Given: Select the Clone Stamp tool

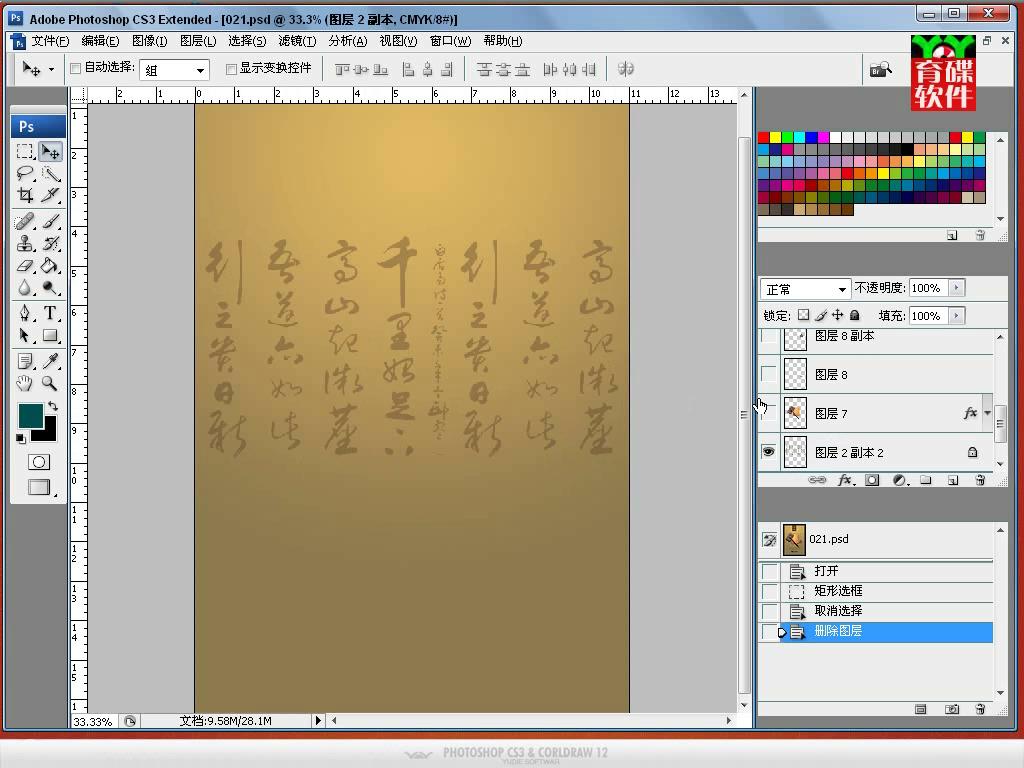Looking at the screenshot, I should tap(25, 244).
